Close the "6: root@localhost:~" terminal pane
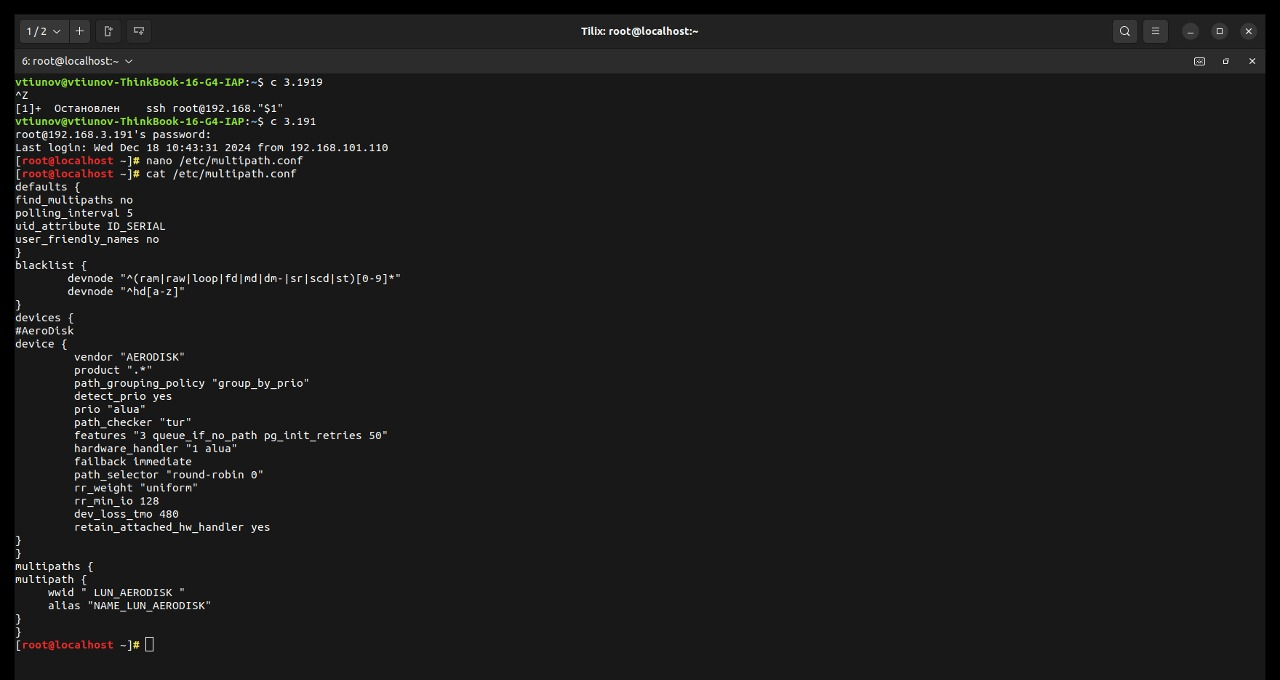The width and height of the screenshot is (1280, 680). tap(1252, 61)
